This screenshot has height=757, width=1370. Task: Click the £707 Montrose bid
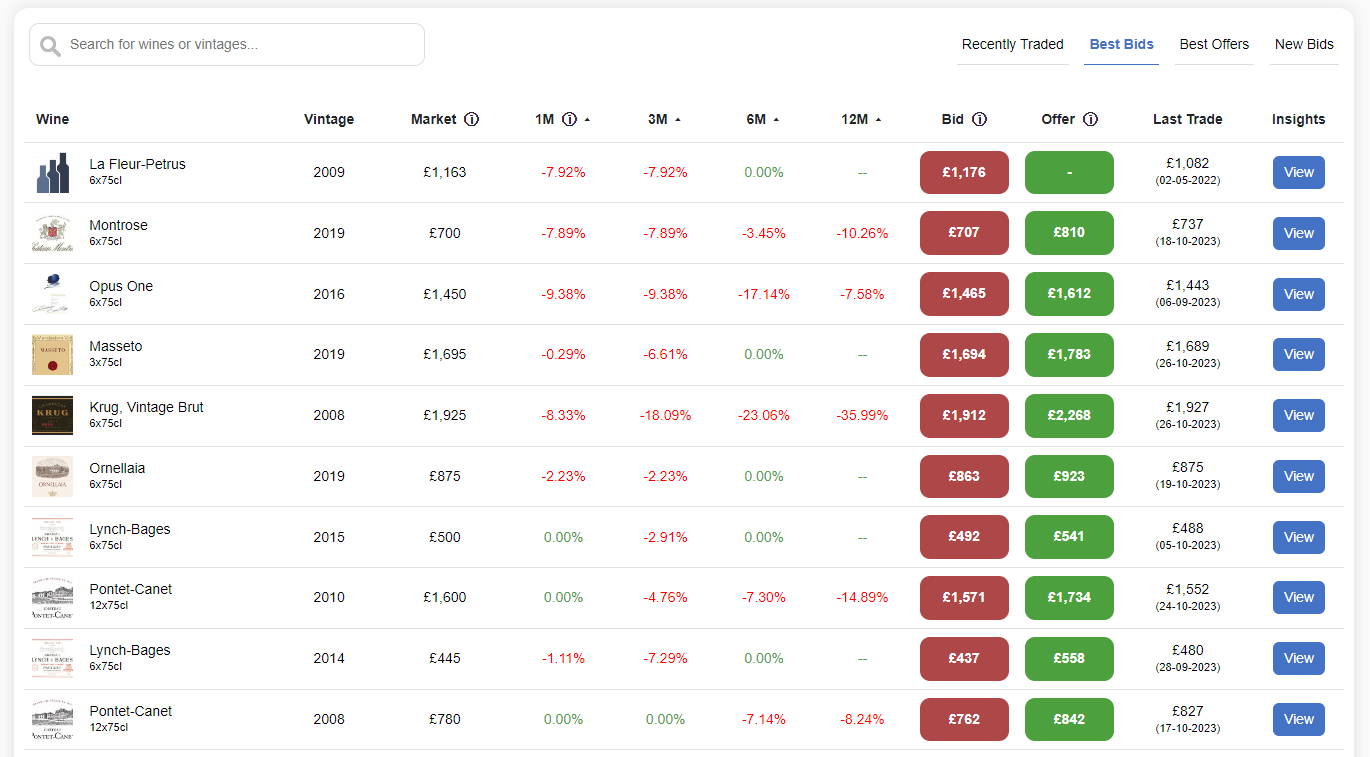(x=964, y=233)
